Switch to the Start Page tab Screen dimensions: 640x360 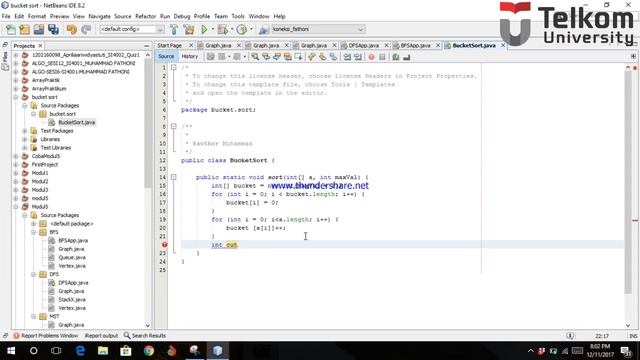click(169, 45)
